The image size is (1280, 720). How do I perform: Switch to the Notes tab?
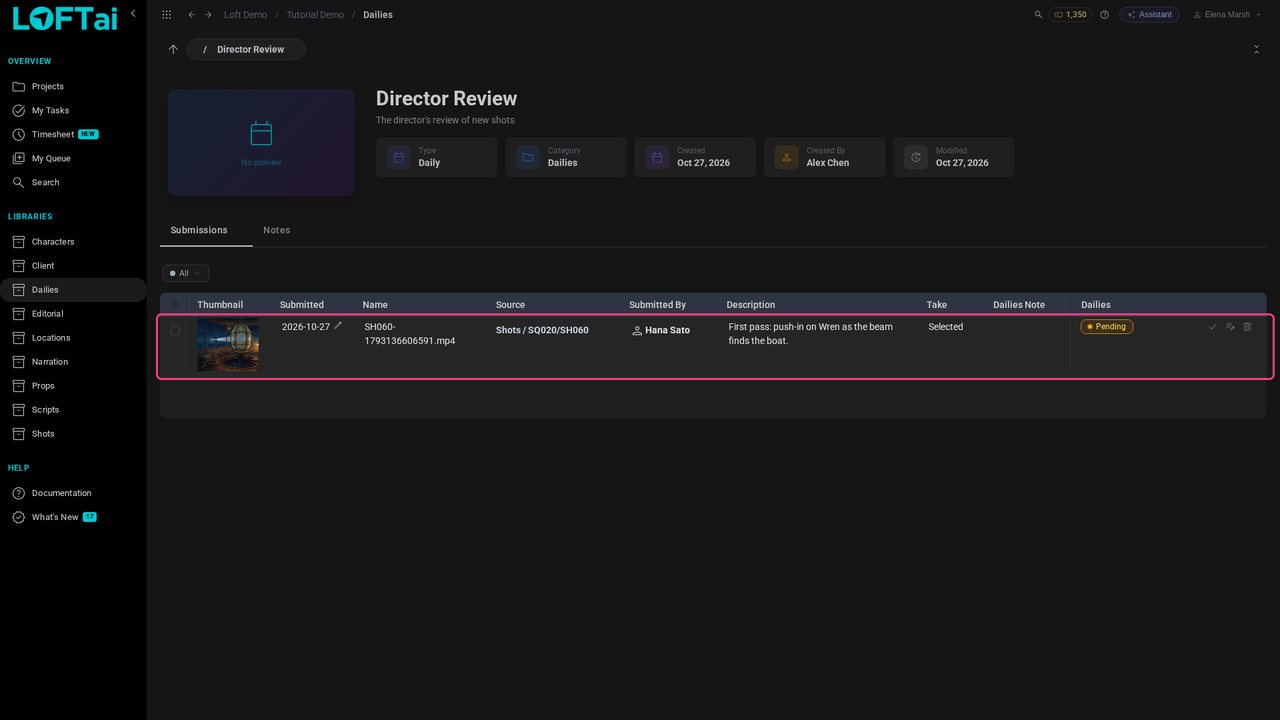point(277,230)
